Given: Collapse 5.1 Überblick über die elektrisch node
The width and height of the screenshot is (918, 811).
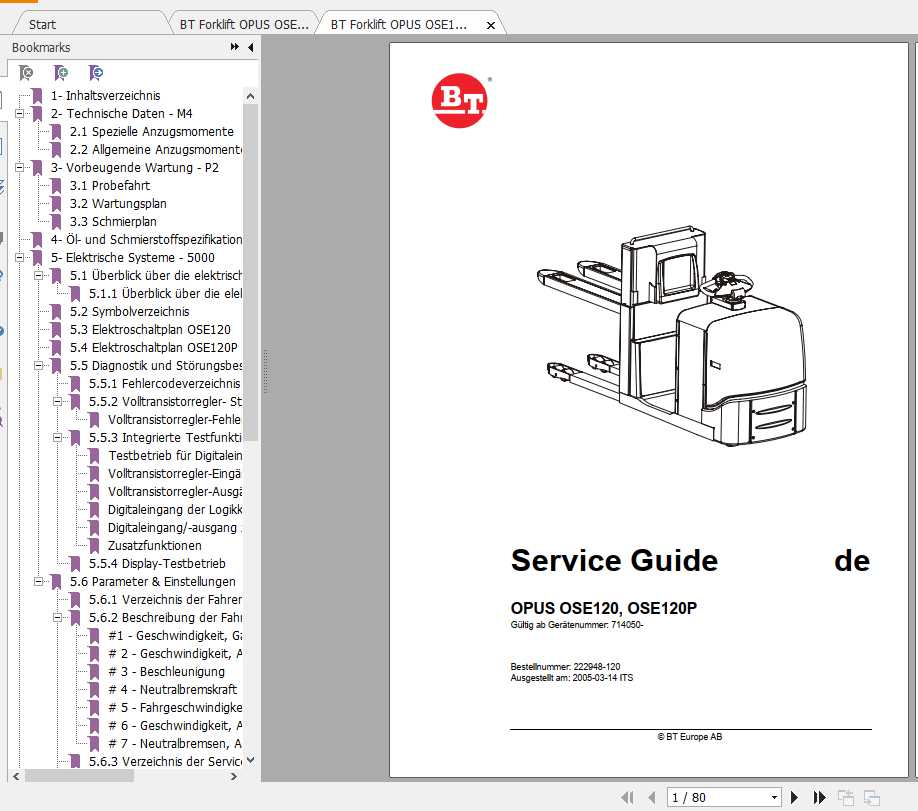Looking at the screenshot, I should pyautogui.click(x=39, y=275).
